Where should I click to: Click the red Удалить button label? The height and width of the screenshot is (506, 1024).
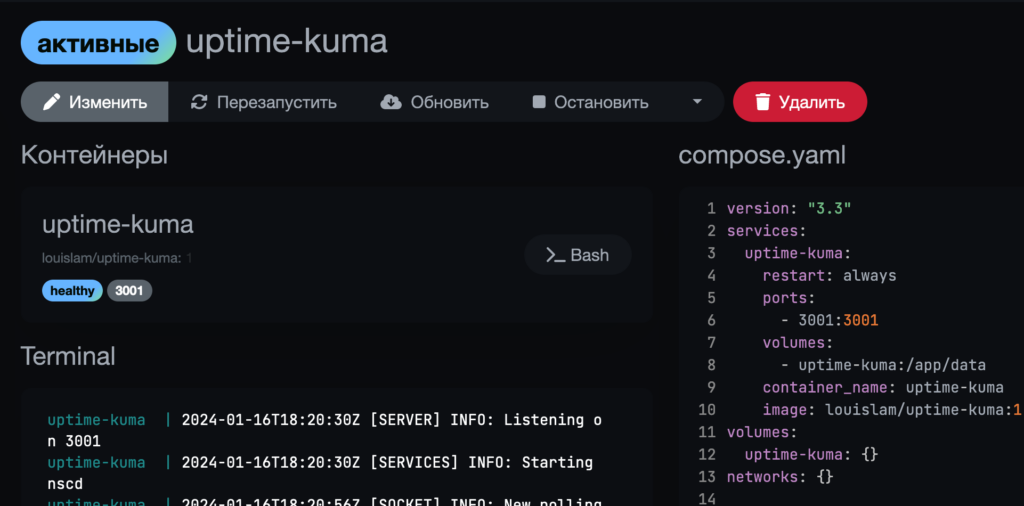pyautogui.click(x=812, y=103)
